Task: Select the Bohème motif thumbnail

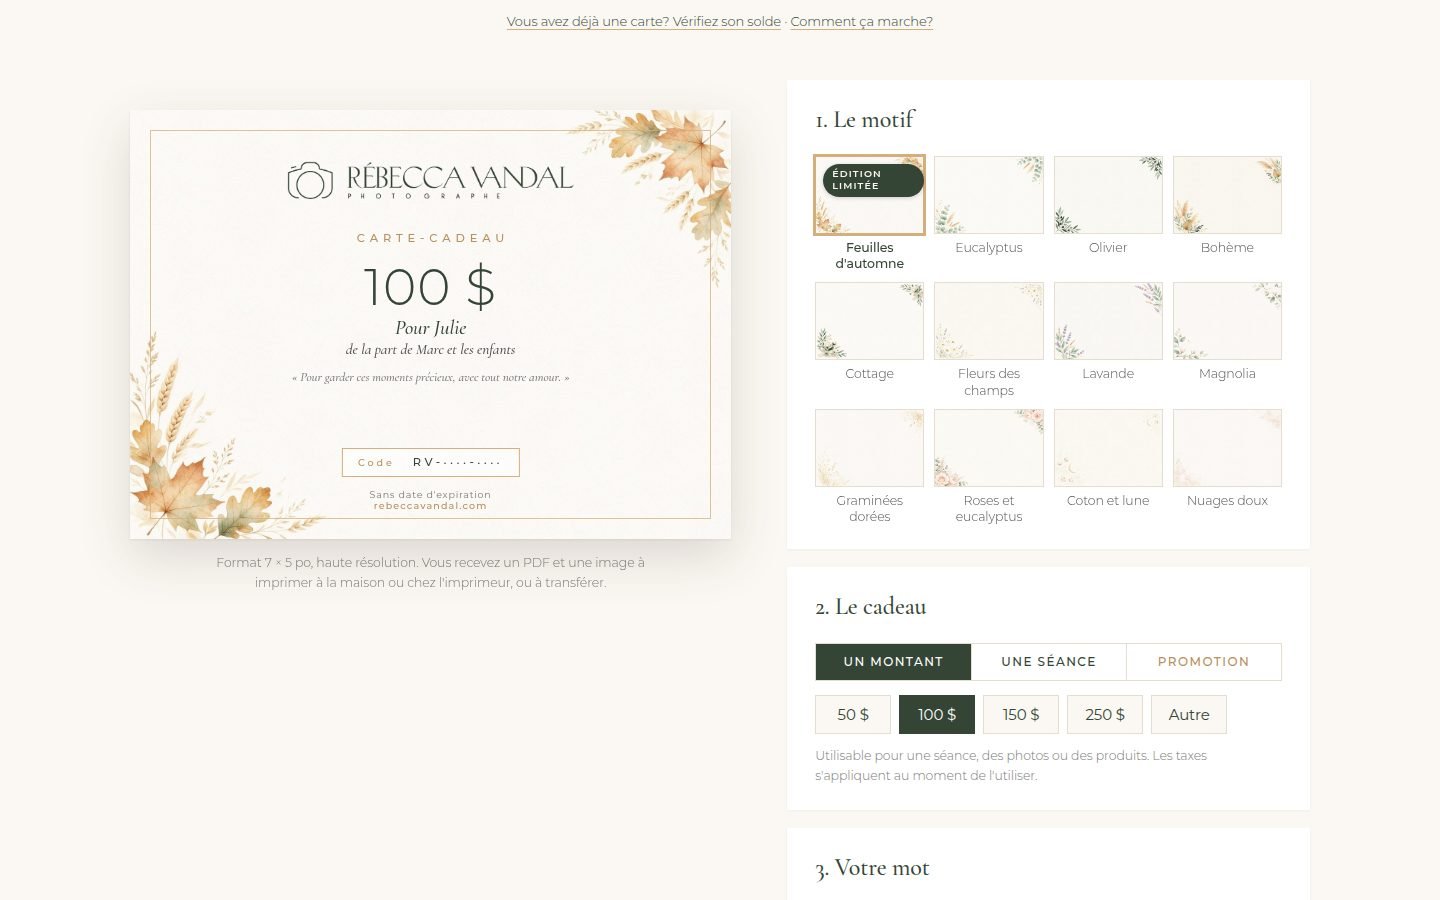Action: tap(1227, 195)
